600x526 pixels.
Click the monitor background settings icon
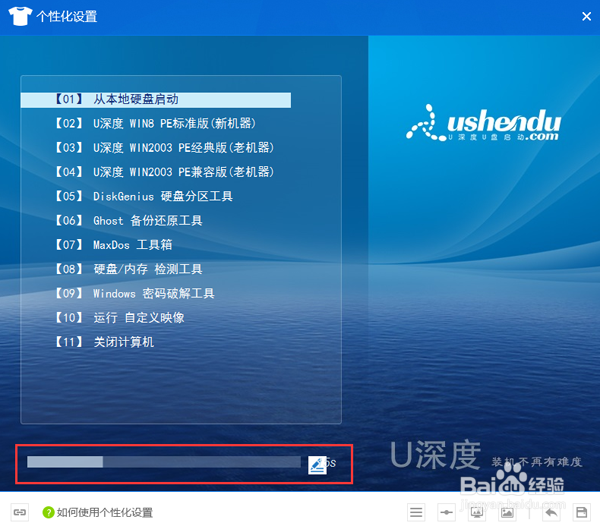coord(477,512)
